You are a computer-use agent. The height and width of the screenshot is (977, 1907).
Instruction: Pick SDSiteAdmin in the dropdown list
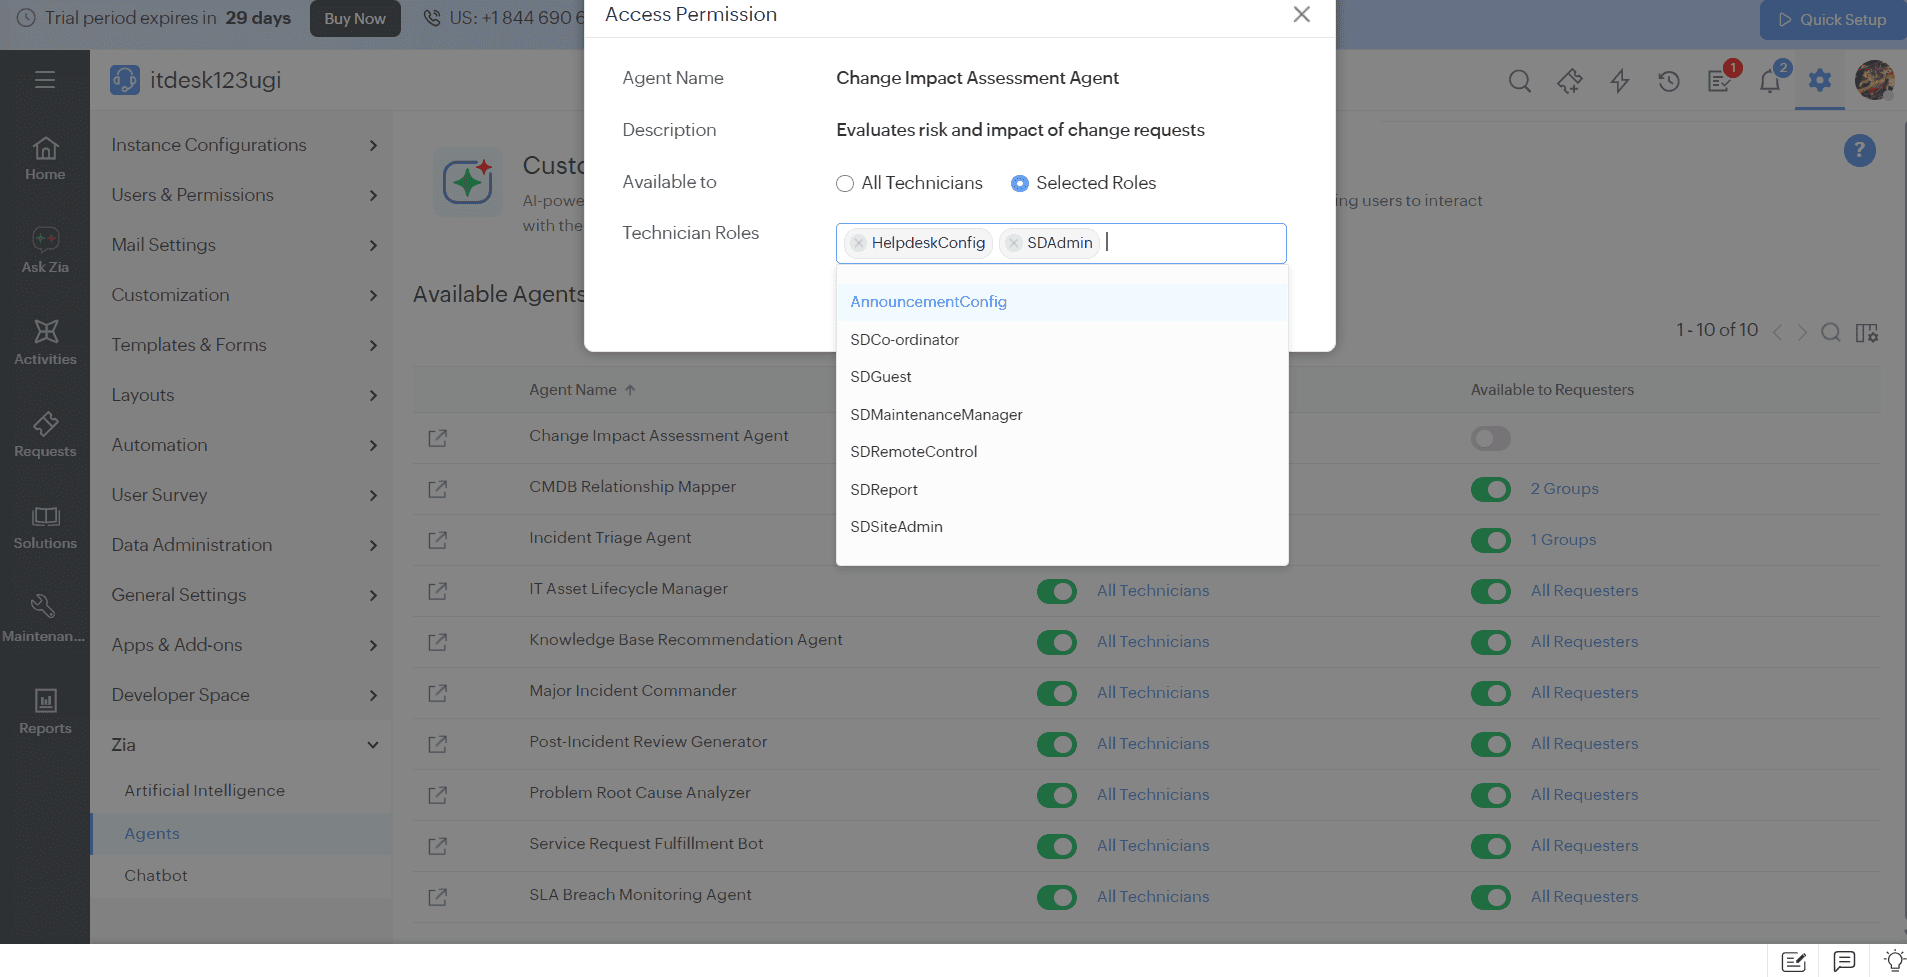click(x=896, y=527)
